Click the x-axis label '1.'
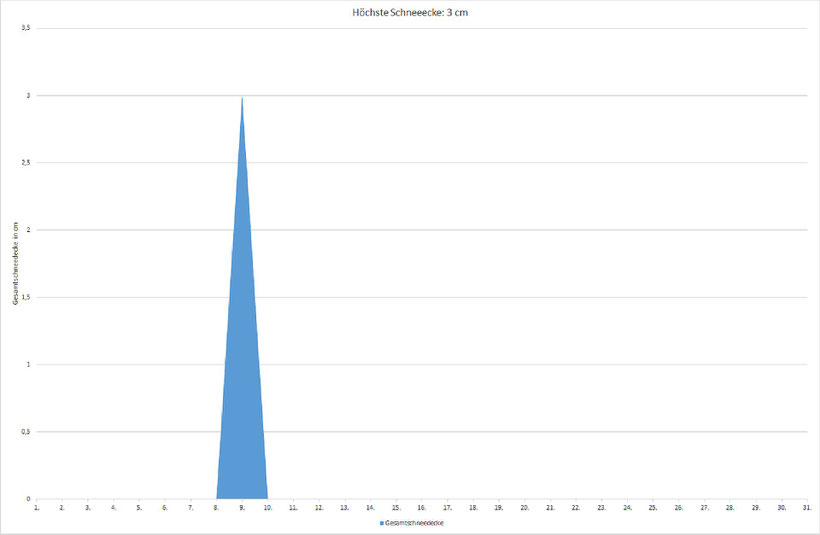Image resolution: width=820 pixels, height=535 pixels. (x=37, y=507)
